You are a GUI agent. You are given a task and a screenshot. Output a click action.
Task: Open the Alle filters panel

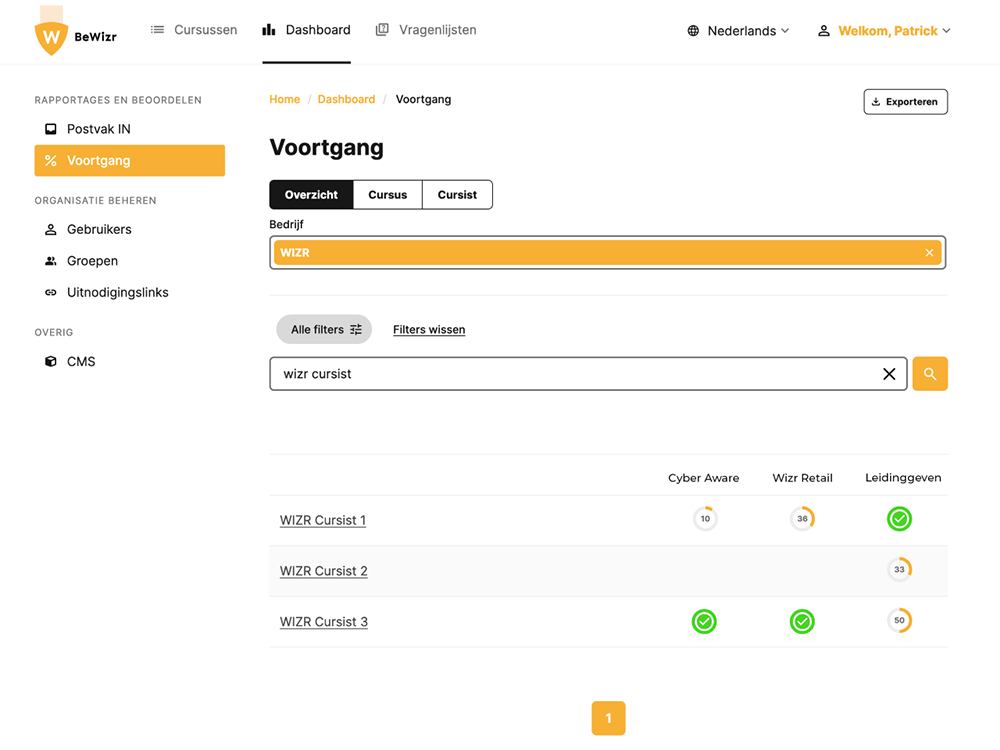tap(324, 329)
